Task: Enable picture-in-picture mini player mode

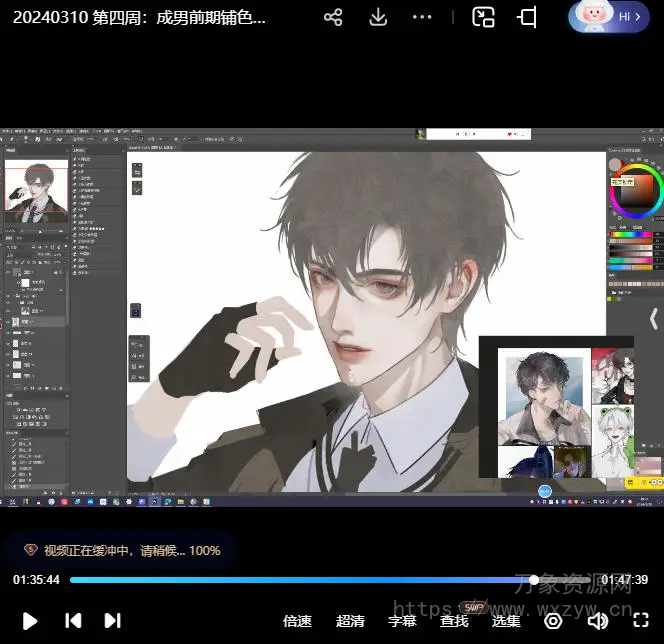Action: (x=484, y=17)
